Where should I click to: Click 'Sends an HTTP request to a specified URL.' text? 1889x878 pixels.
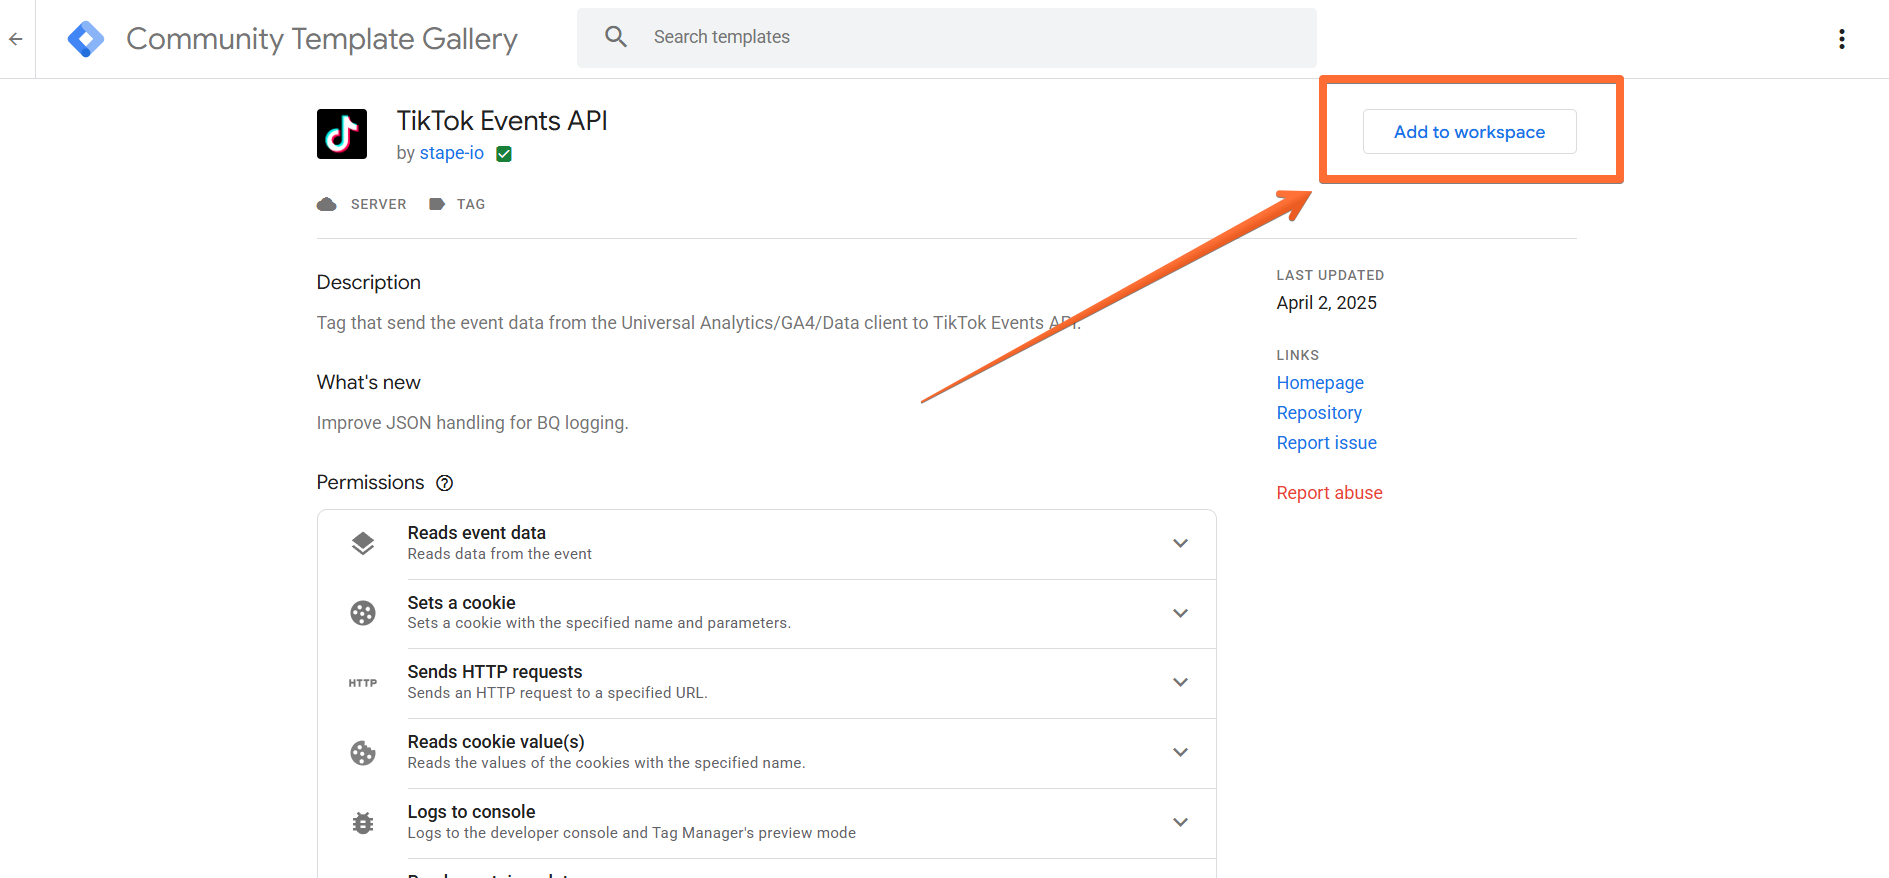pyautogui.click(x=557, y=693)
